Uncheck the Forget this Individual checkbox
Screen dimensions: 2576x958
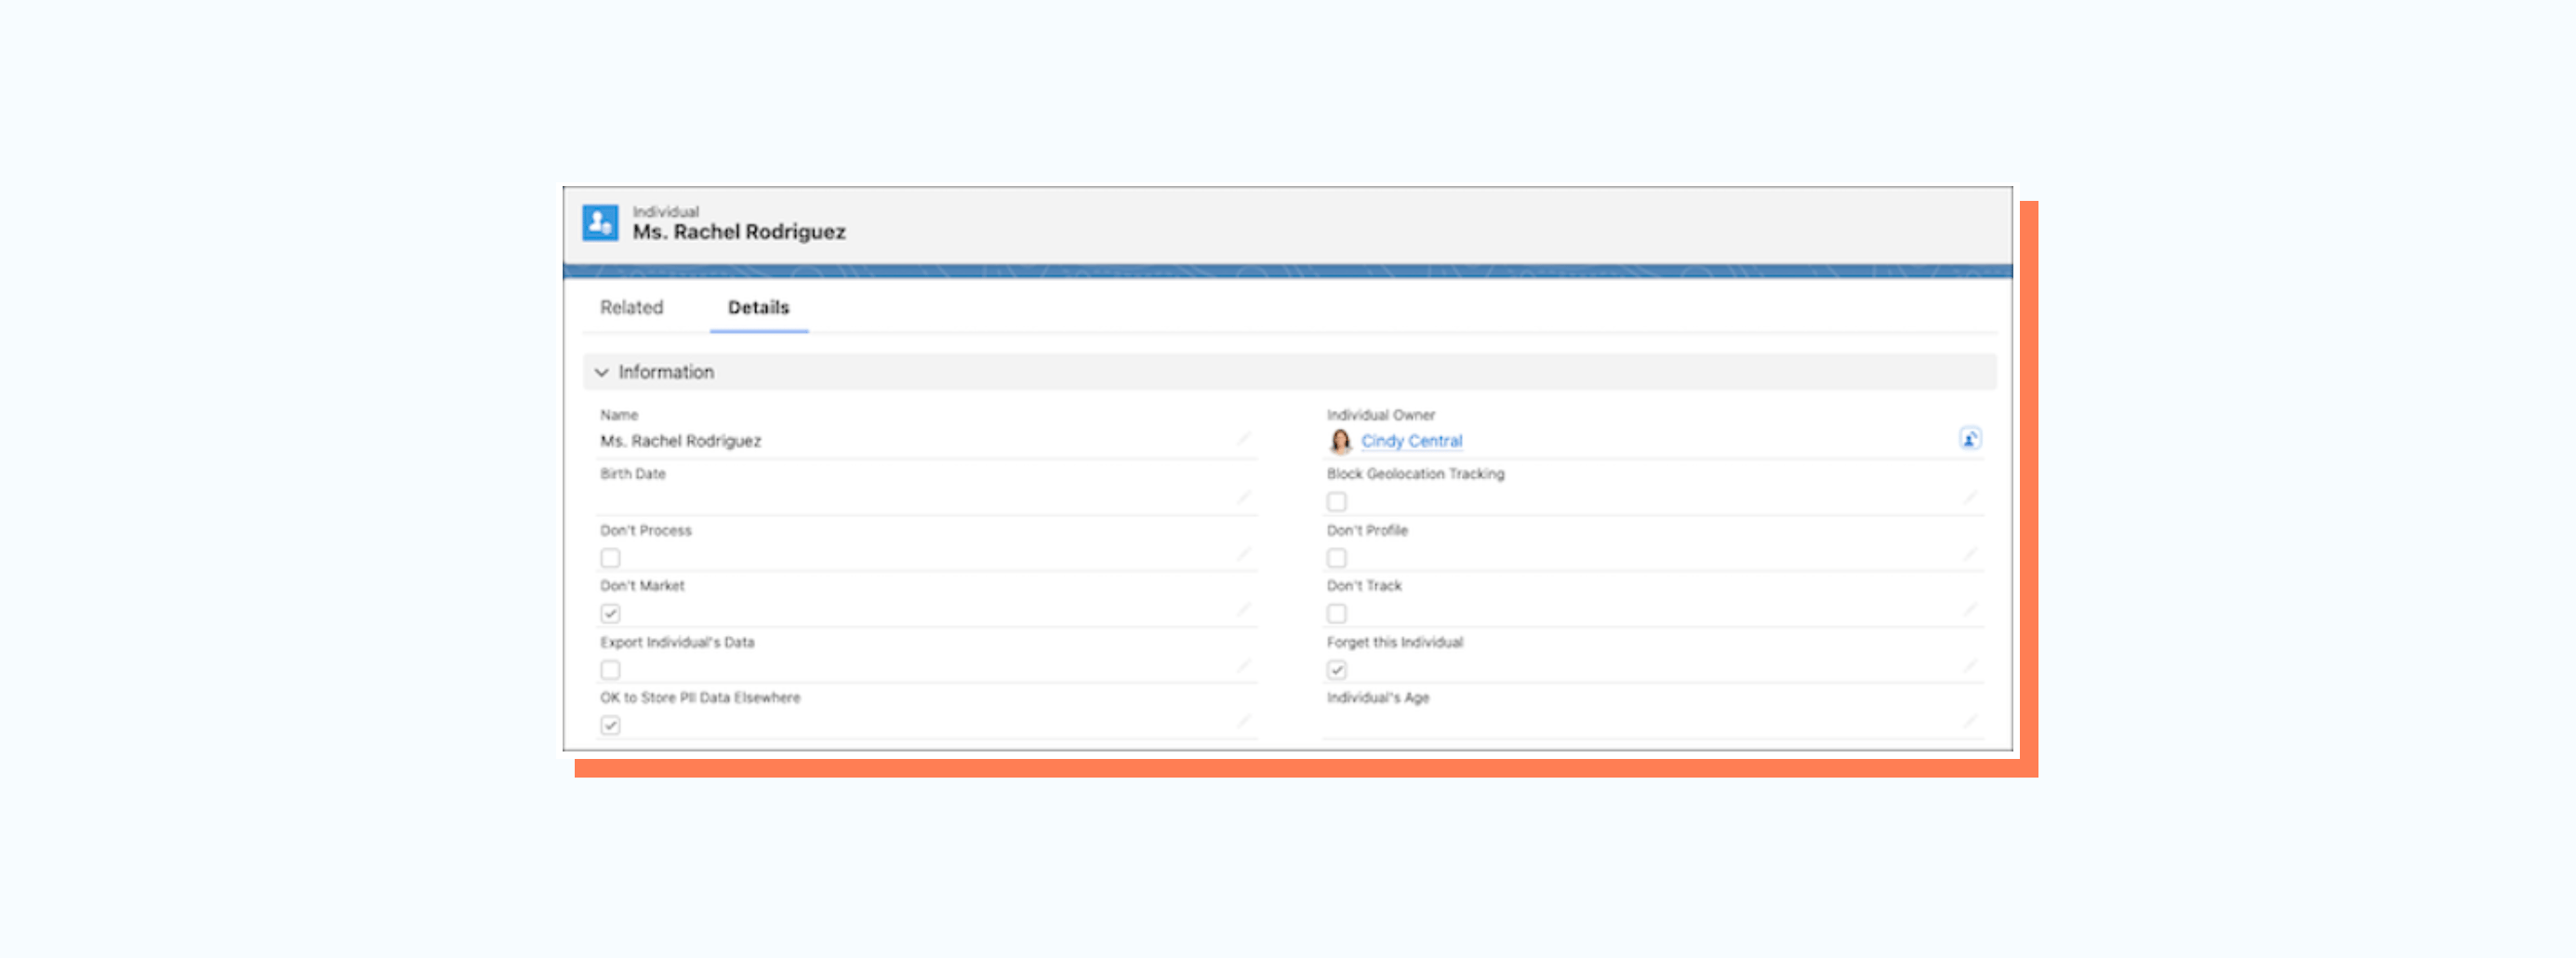[1336, 669]
